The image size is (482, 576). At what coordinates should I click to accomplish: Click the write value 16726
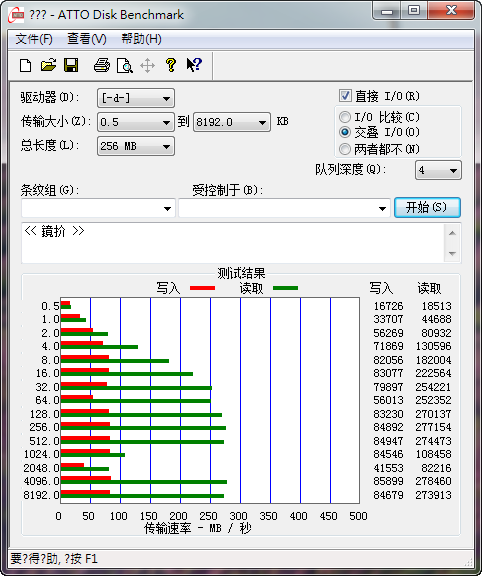tap(388, 306)
